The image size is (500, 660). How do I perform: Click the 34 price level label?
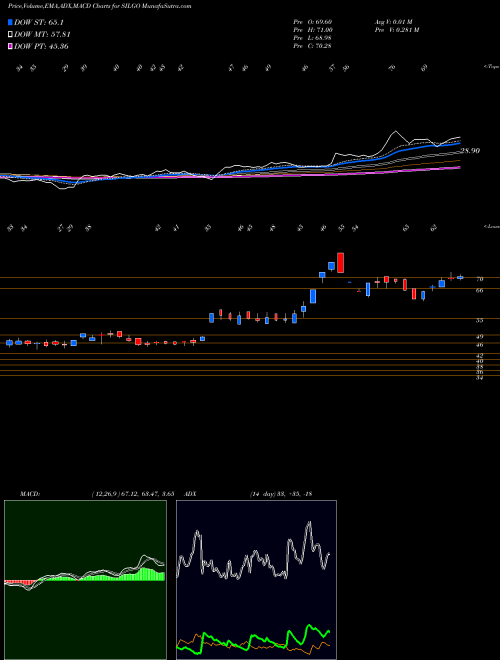tap(479, 378)
